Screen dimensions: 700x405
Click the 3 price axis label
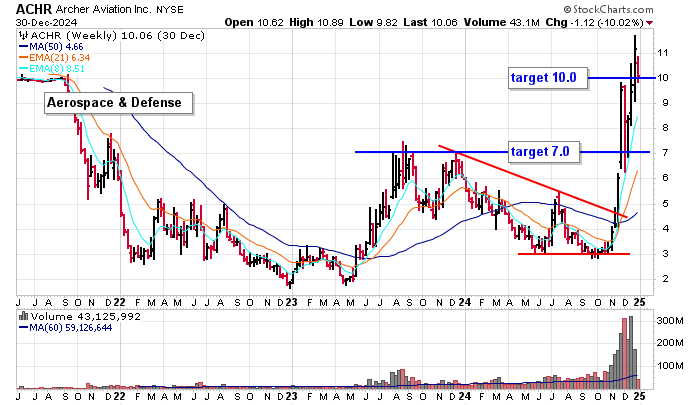pos(665,254)
